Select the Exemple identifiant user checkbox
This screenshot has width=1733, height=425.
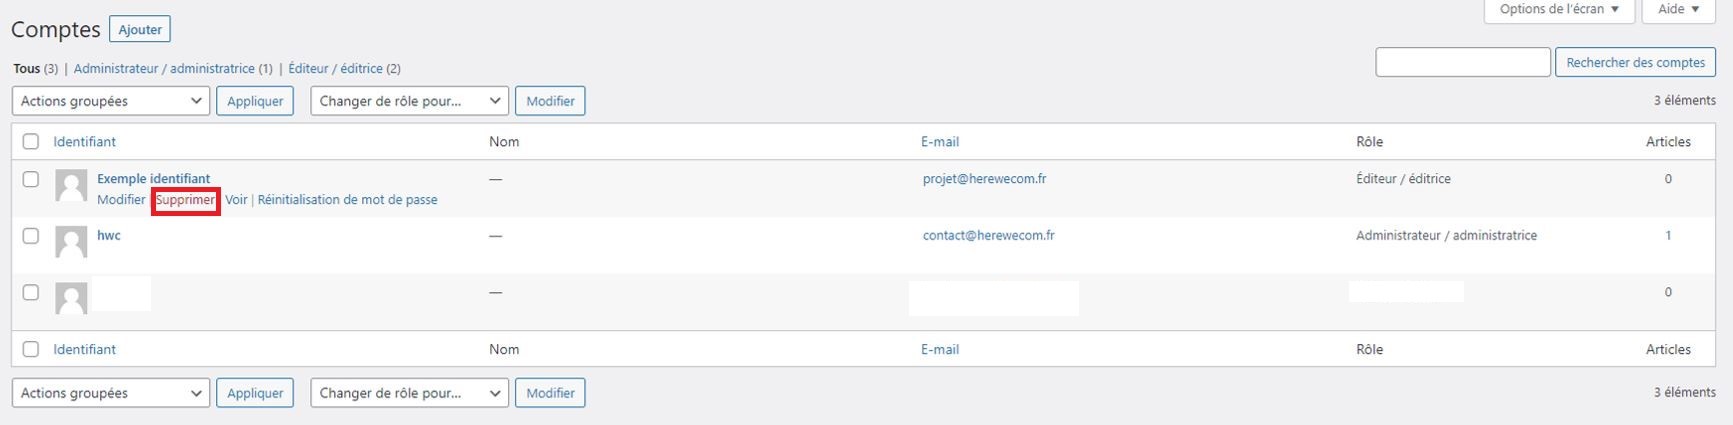tap(31, 179)
